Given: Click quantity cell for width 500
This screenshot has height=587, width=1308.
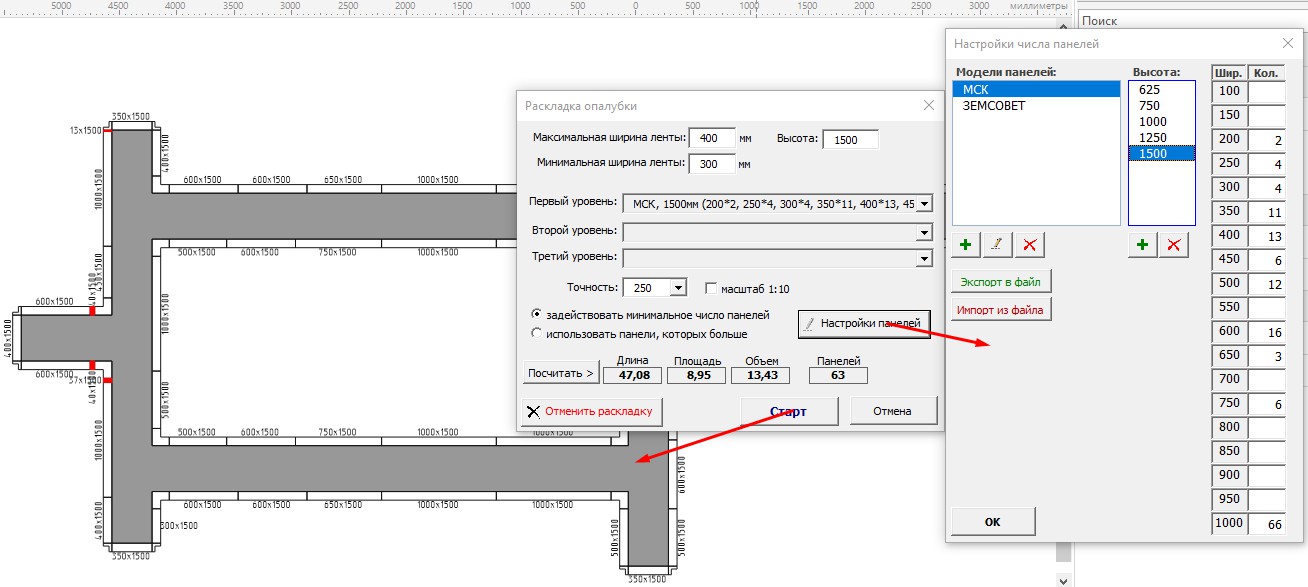Looking at the screenshot, I should [x=1266, y=284].
